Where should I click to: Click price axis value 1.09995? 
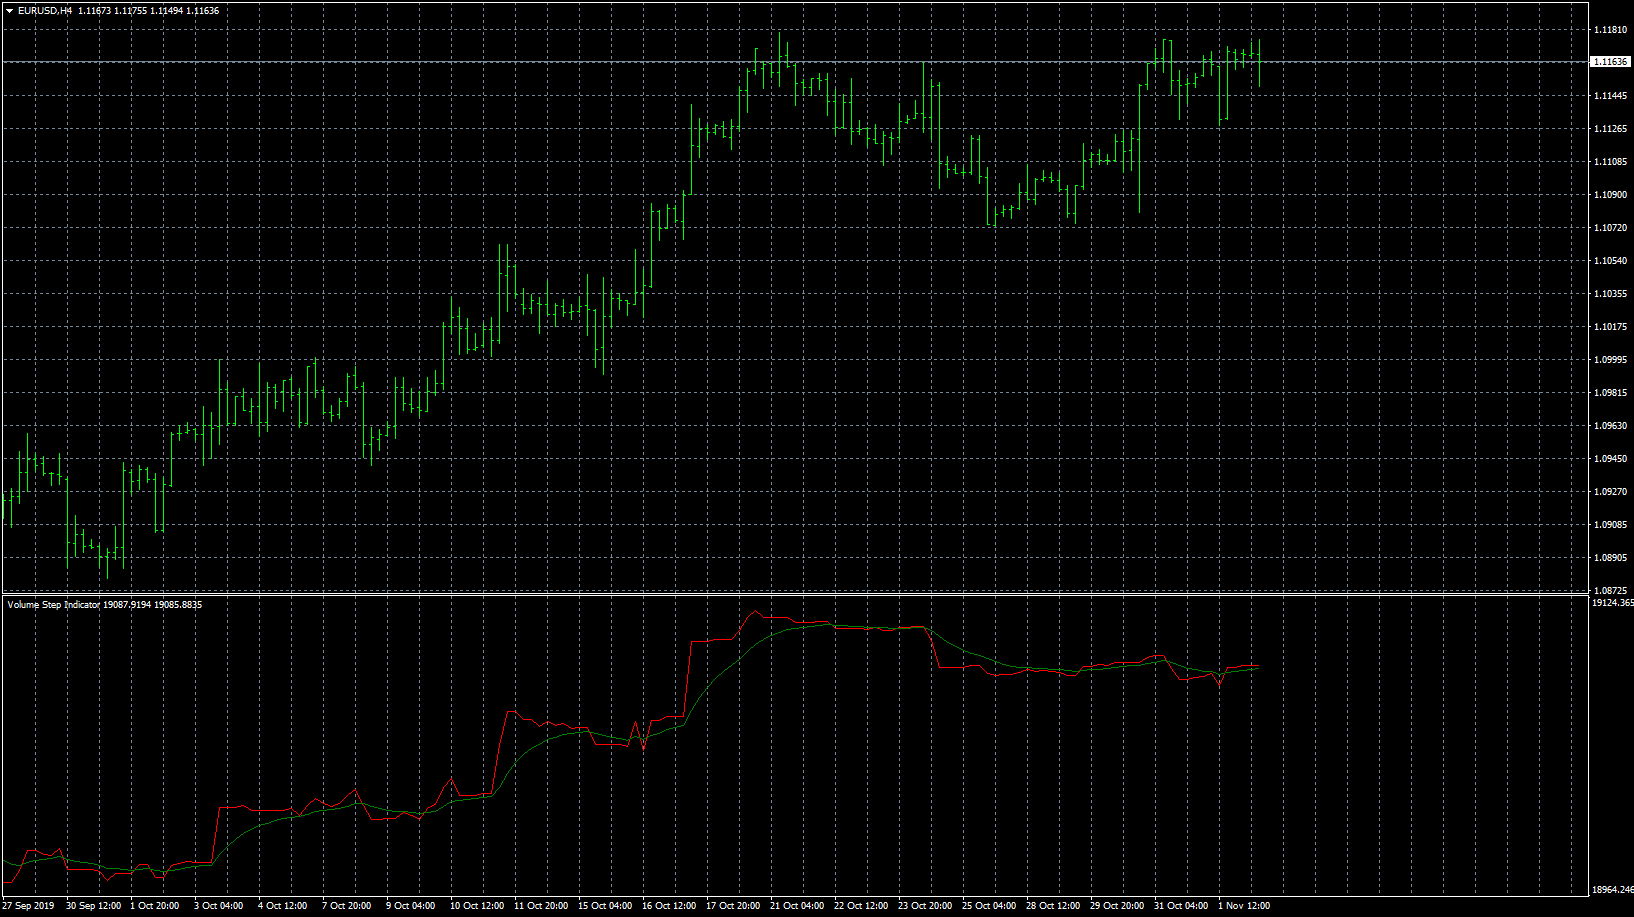click(1609, 360)
